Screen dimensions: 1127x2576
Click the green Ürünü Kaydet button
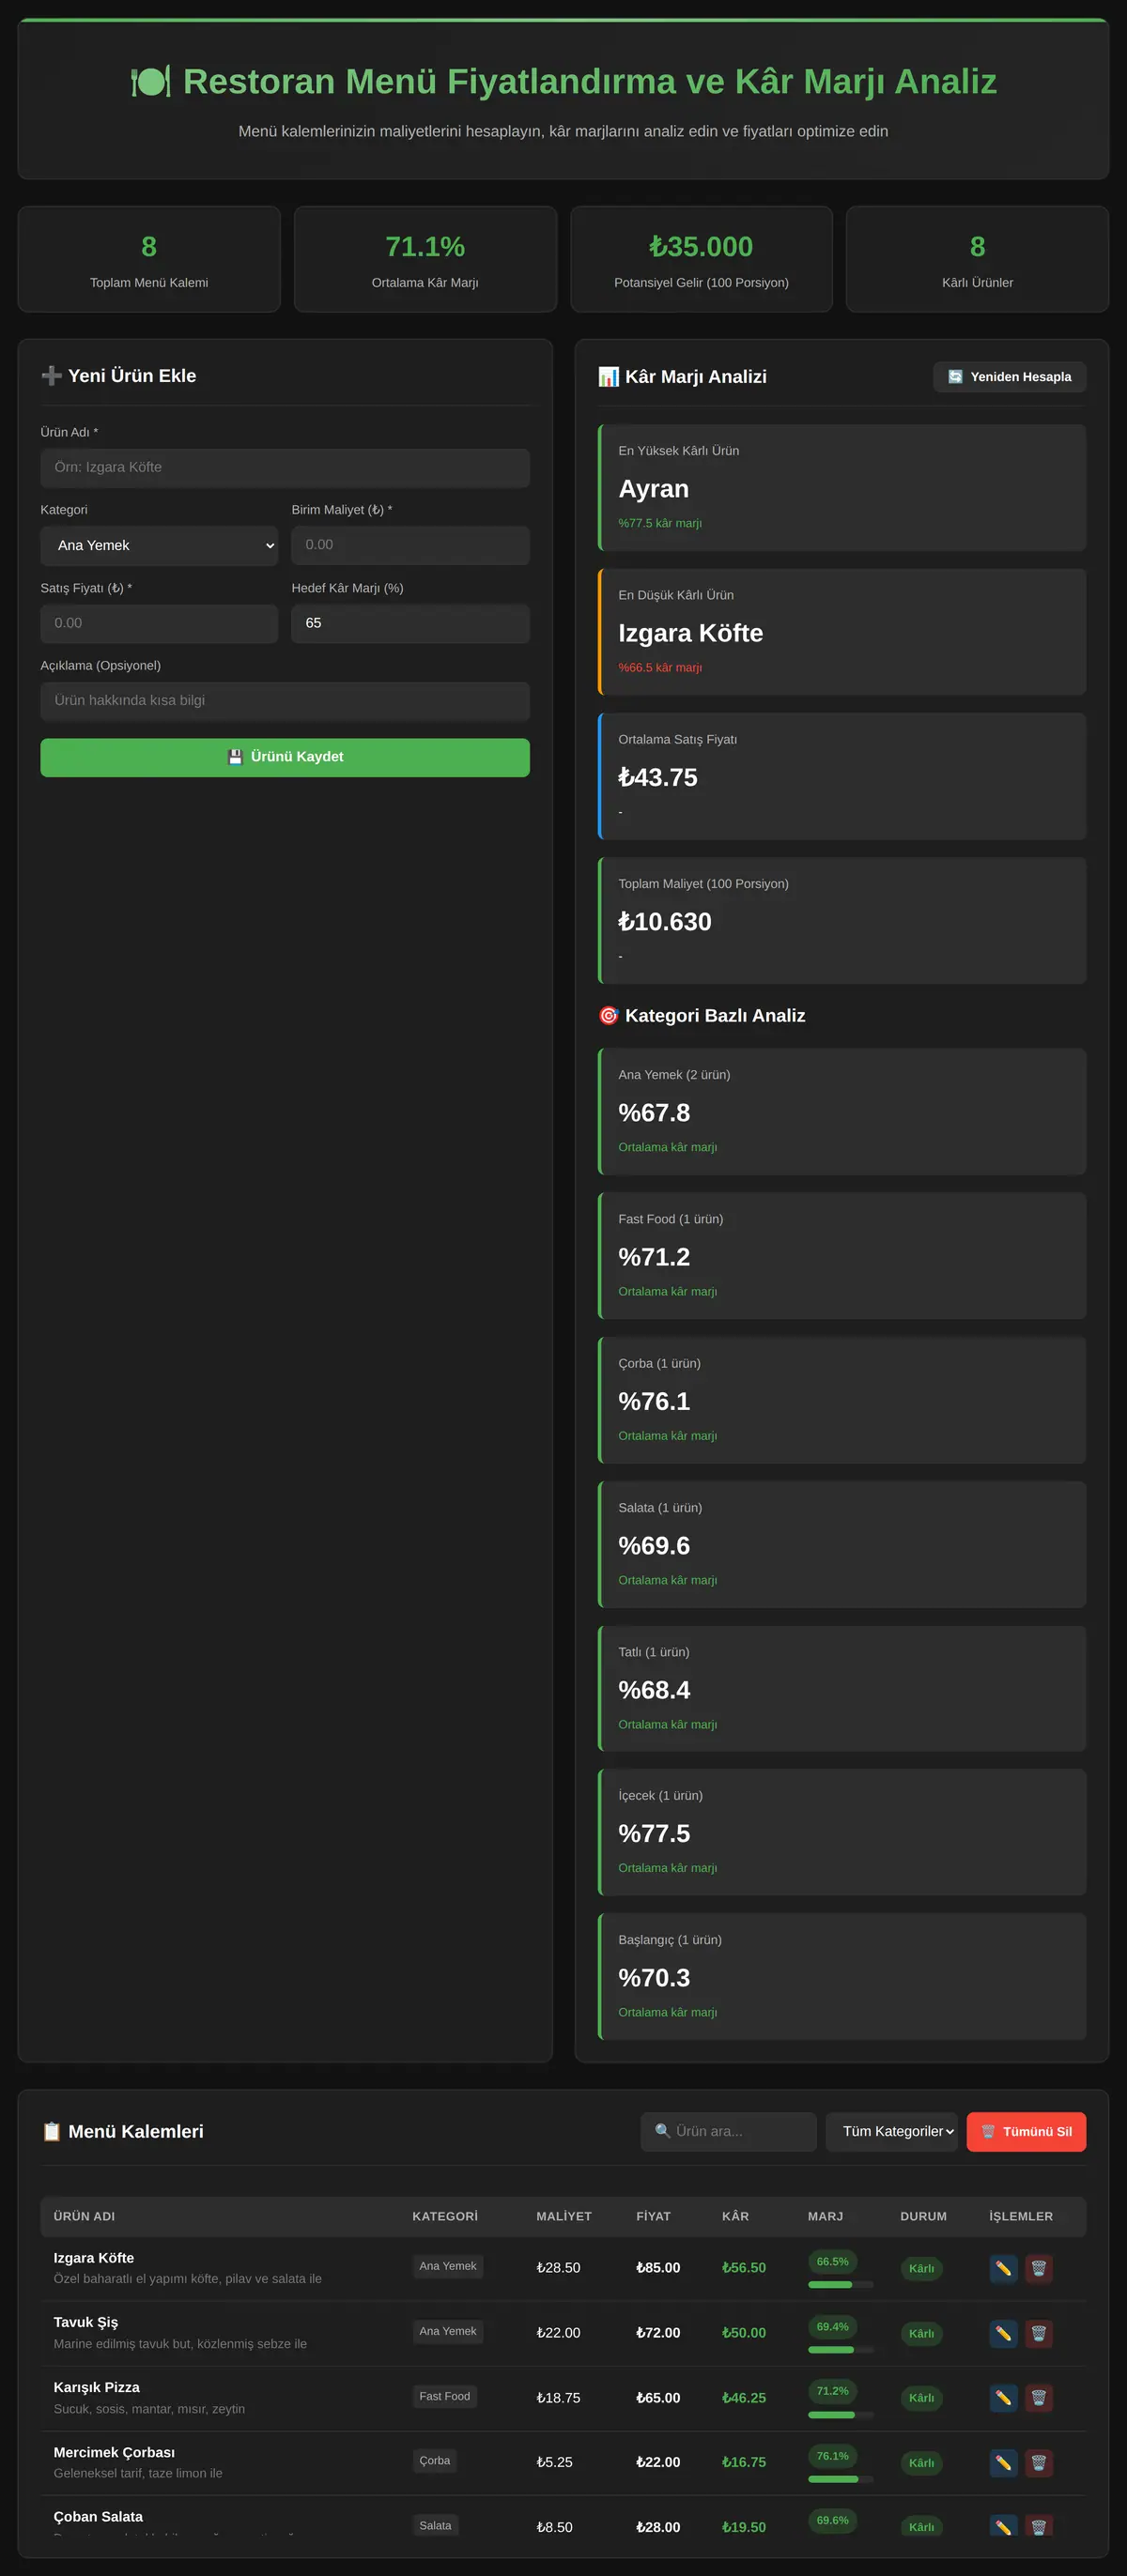285,757
